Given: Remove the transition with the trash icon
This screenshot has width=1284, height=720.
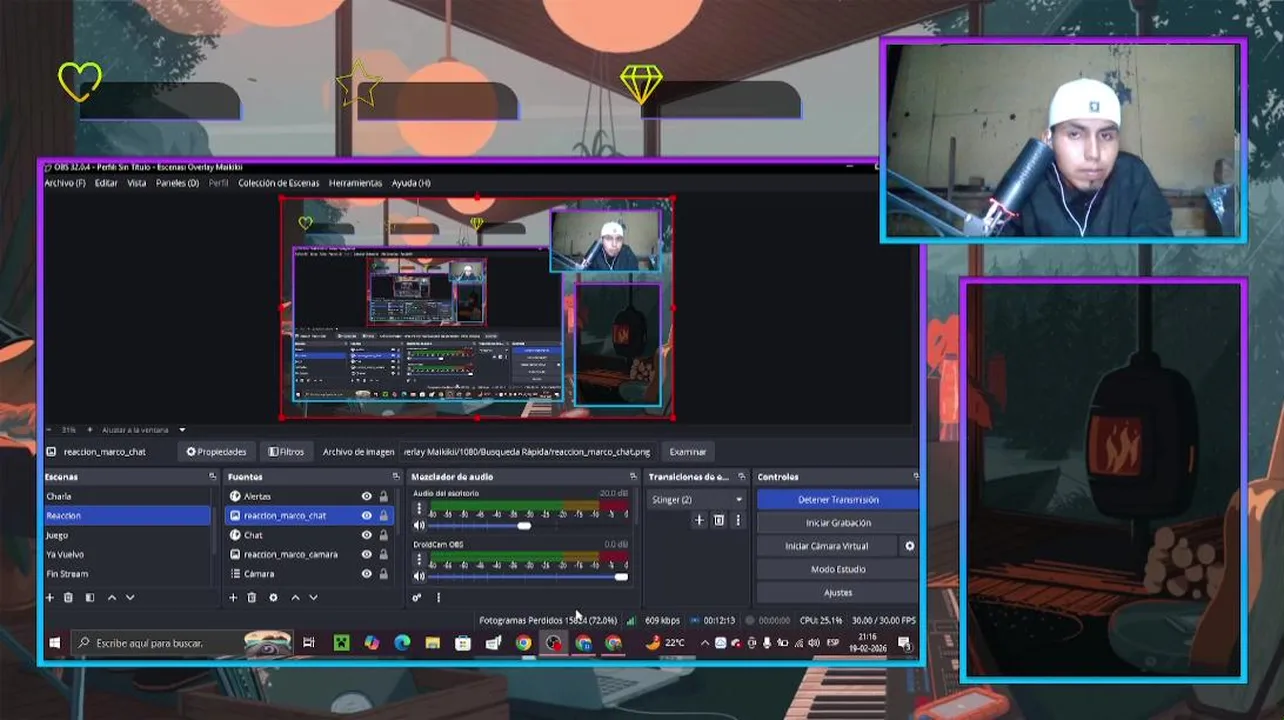Looking at the screenshot, I should click(x=718, y=520).
